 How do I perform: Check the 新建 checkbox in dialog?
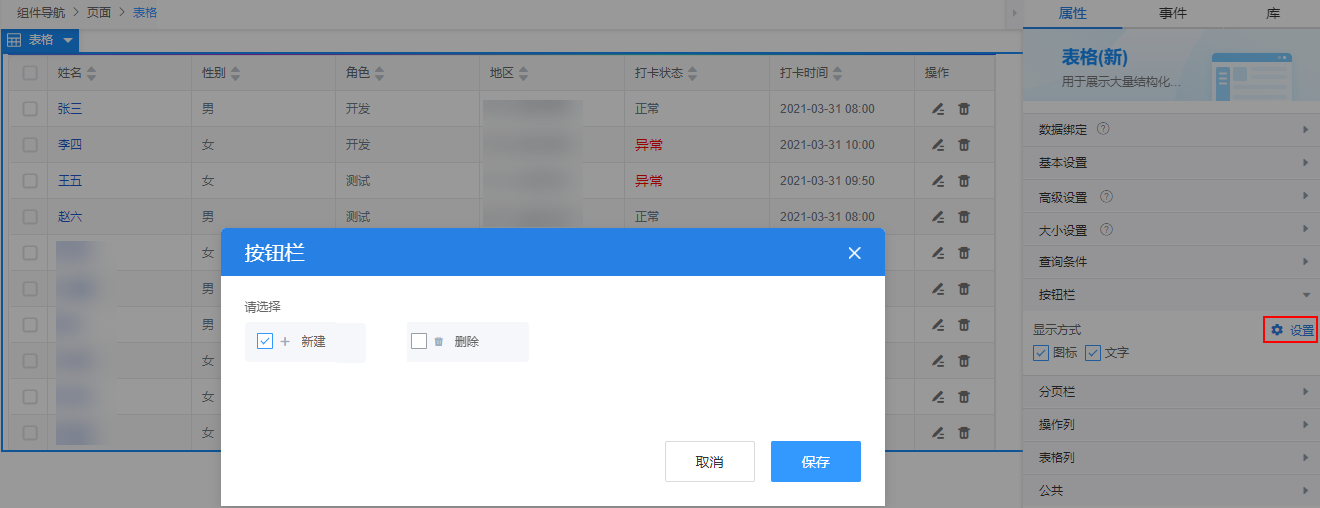[x=265, y=341]
